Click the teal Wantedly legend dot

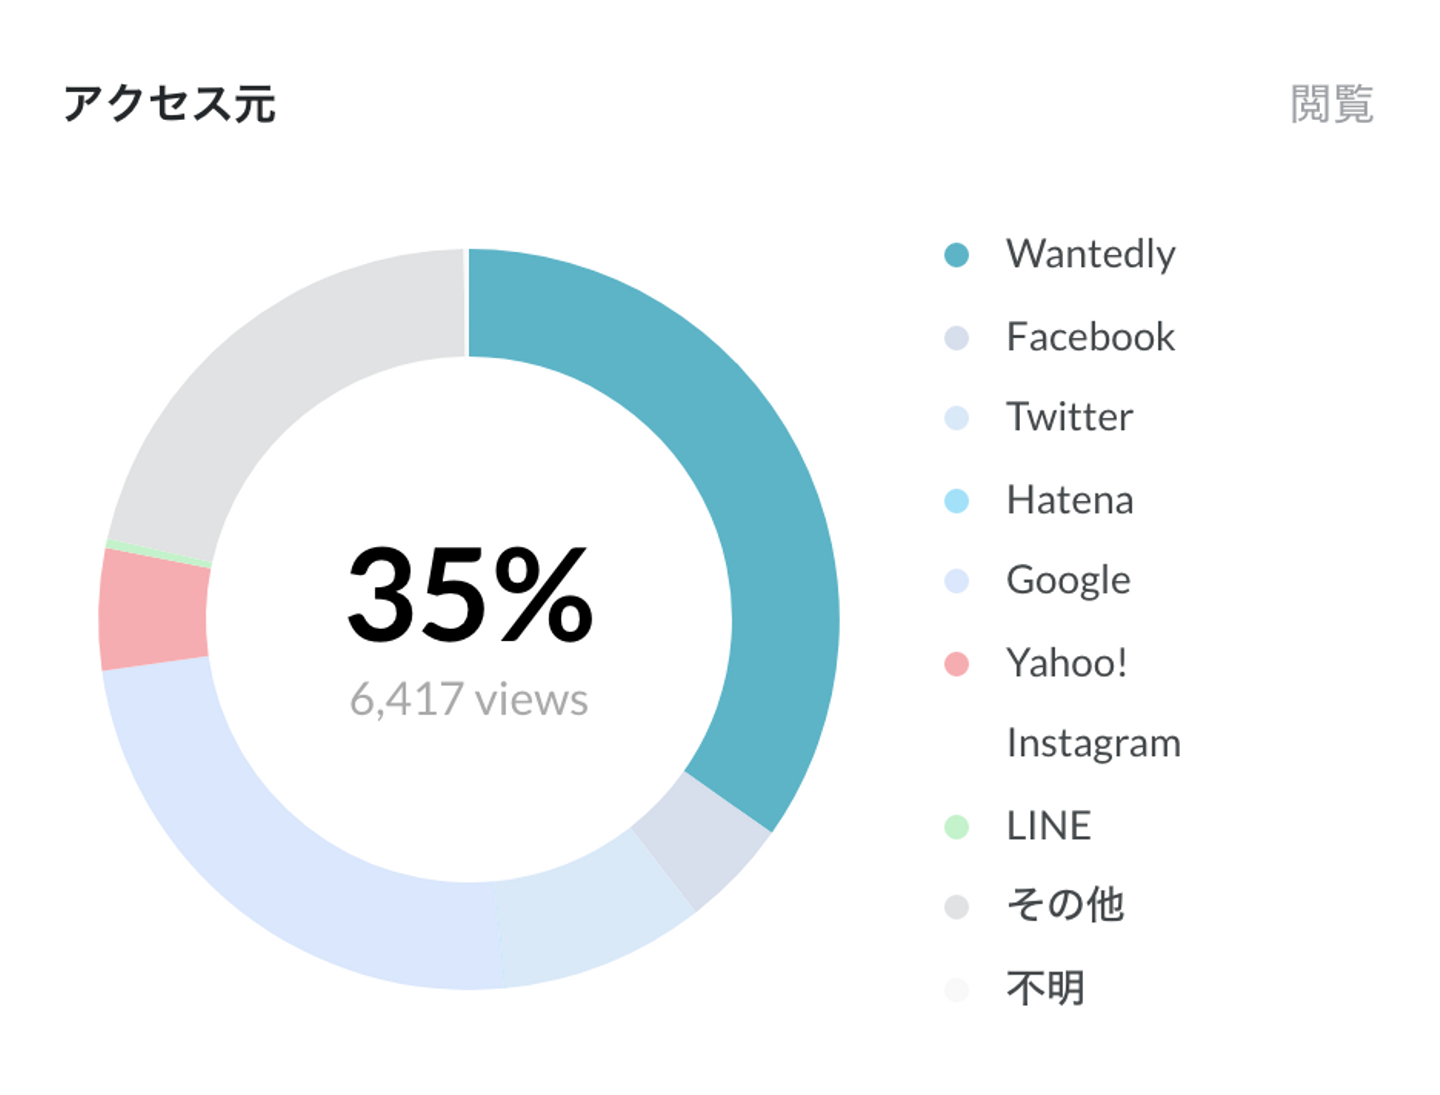pyautogui.click(x=956, y=255)
